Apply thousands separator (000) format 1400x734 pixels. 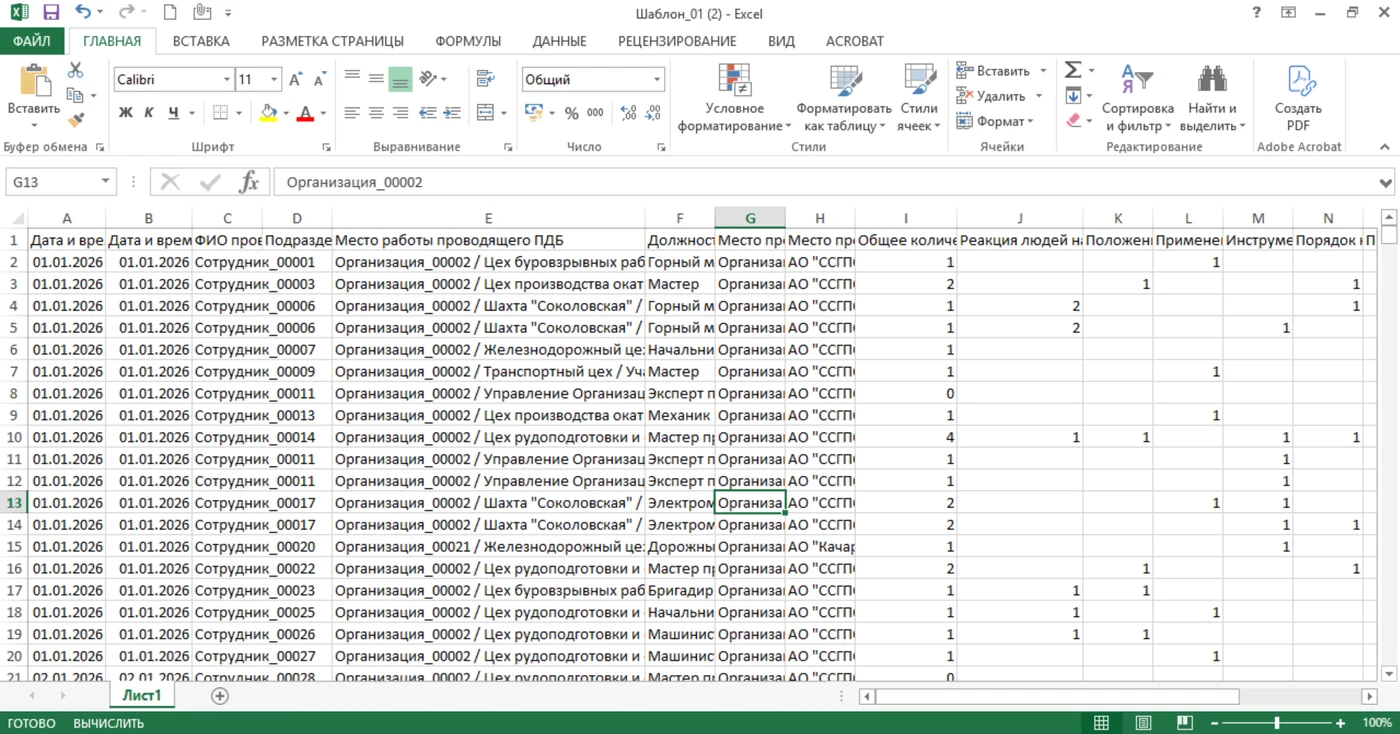(595, 113)
